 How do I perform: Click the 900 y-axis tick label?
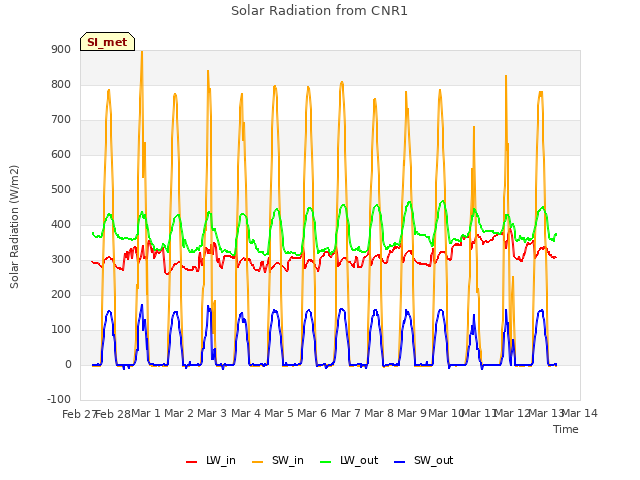coord(61,49)
